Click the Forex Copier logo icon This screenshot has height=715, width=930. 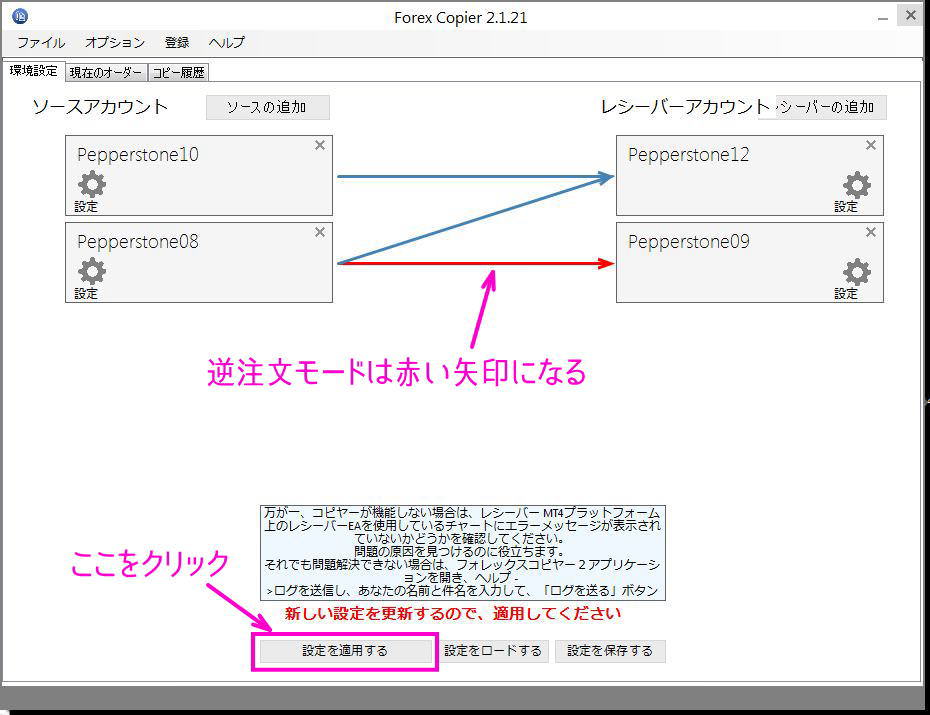(18, 15)
